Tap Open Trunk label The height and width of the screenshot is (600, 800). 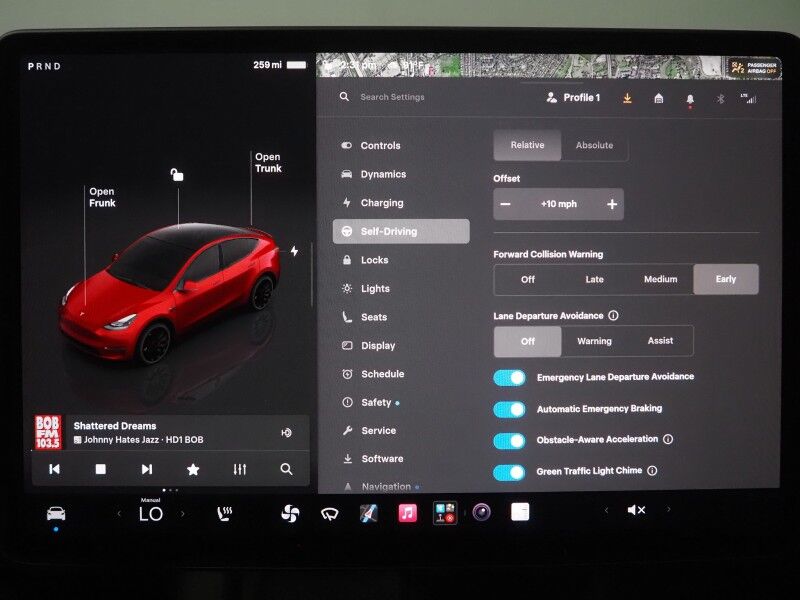[268, 163]
